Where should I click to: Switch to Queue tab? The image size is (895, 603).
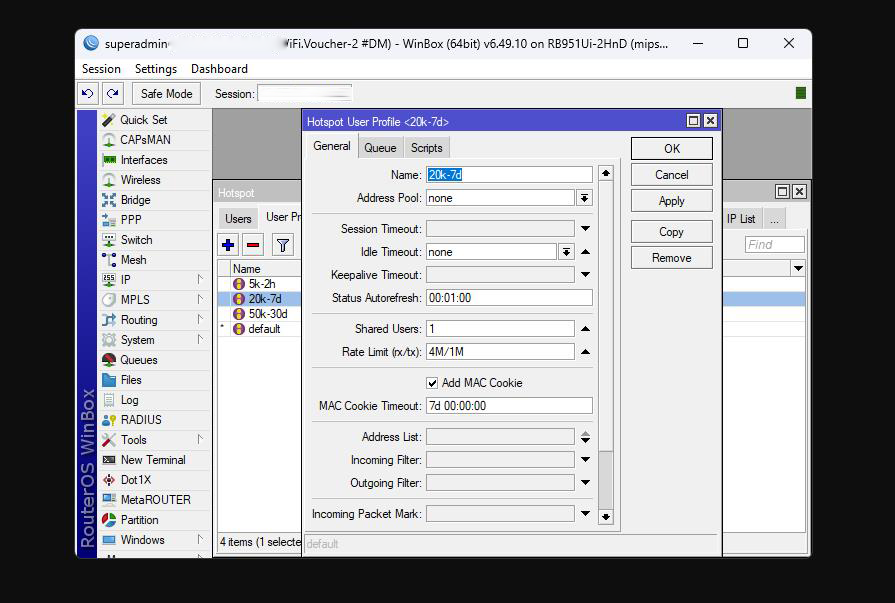click(380, 148)
